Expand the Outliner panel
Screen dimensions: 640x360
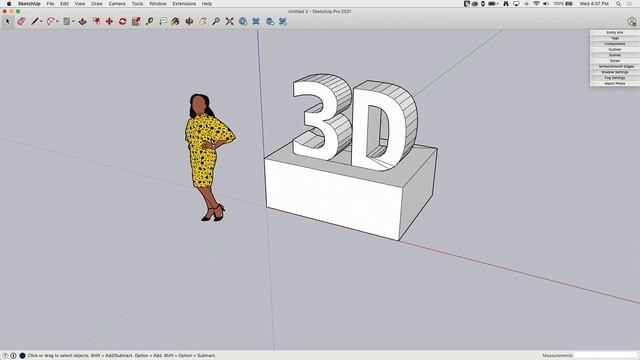tap(615, 49)
